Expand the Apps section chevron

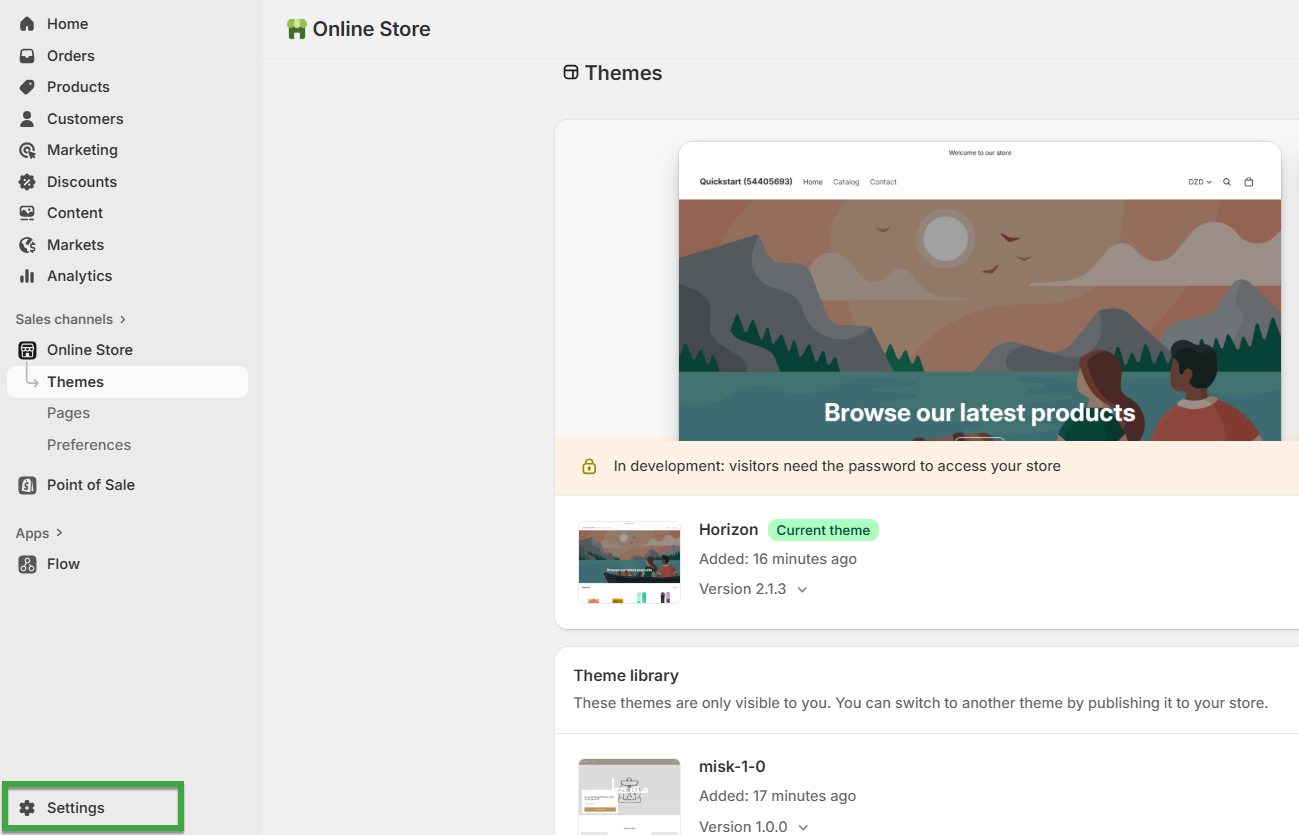[x=59, y=533]
